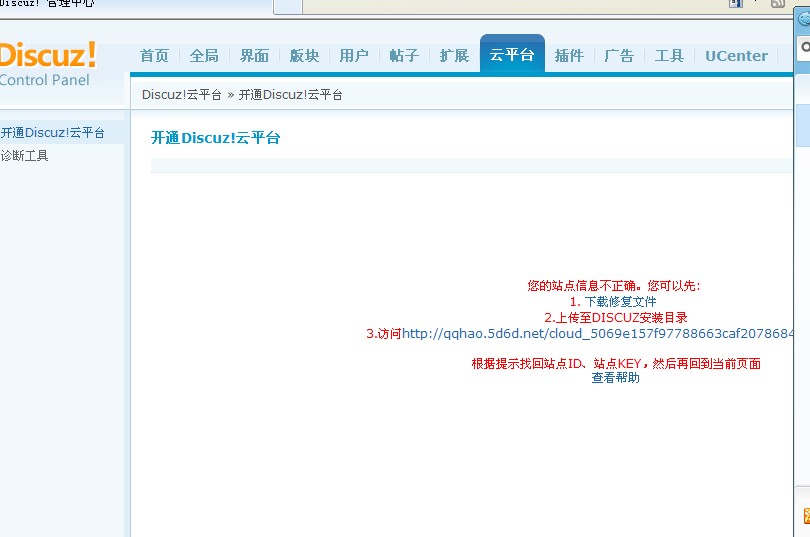Open the 扩展 navigation tab

pyautogui.click(x=454, y=55)
